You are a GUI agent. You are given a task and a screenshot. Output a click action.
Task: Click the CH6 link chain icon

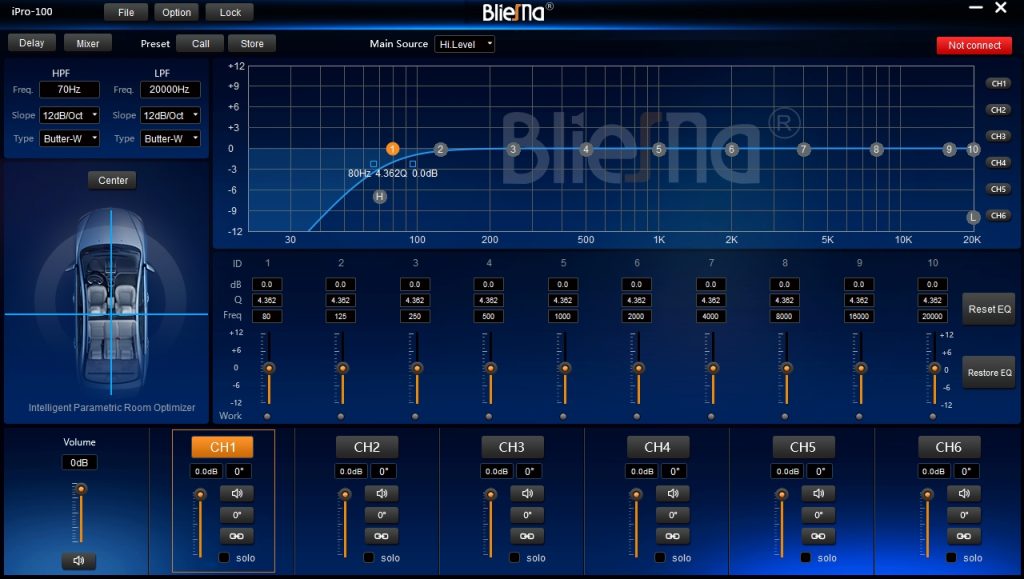964,536
